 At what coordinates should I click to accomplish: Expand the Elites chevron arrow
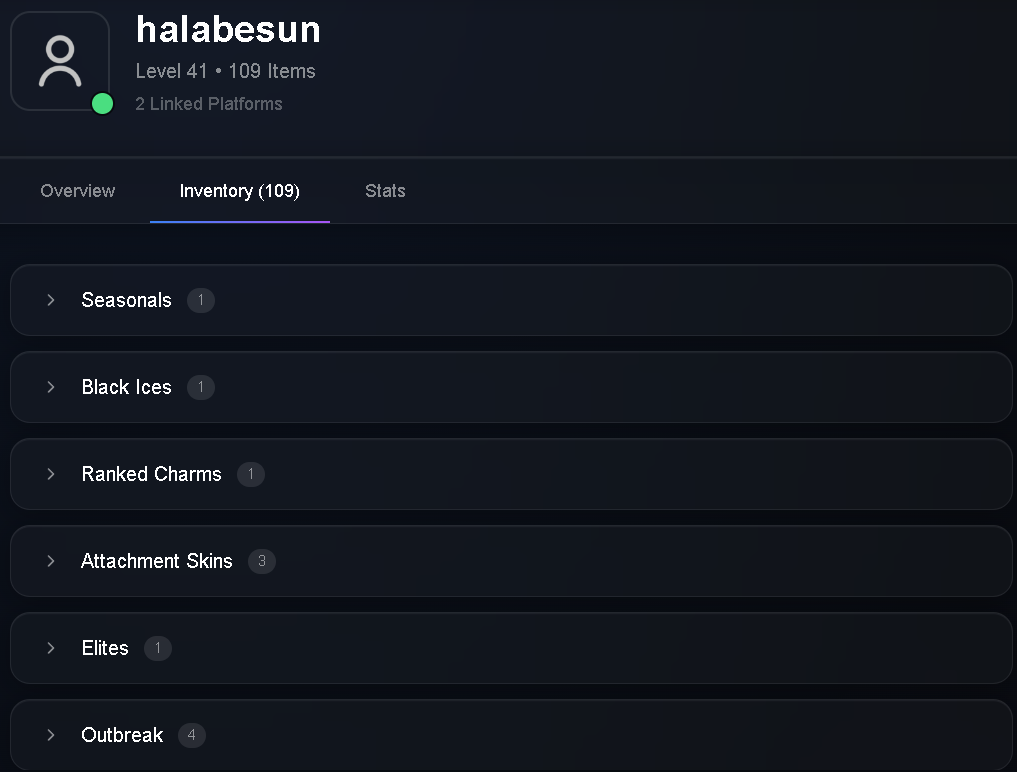pos(51,648)
